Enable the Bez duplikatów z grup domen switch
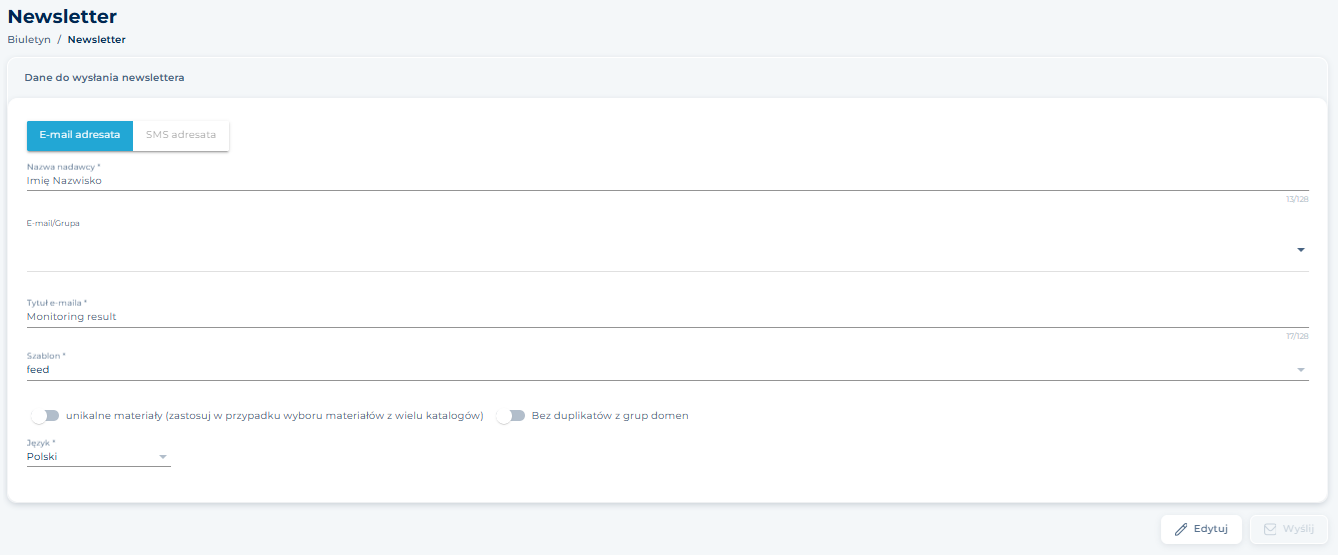The width and height of the screenshot is (1338, 555). pos(511,416)
